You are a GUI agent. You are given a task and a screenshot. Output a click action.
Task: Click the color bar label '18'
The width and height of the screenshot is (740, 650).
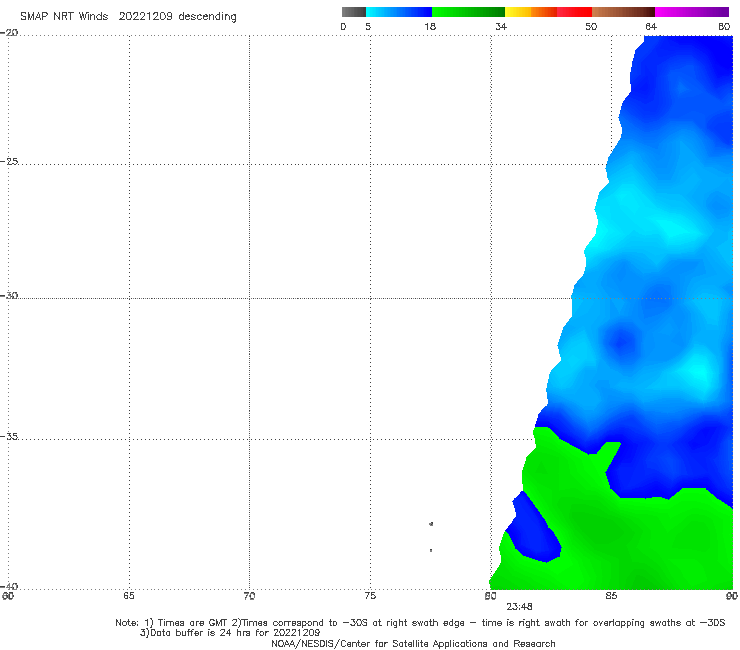[x=430, y=26]
